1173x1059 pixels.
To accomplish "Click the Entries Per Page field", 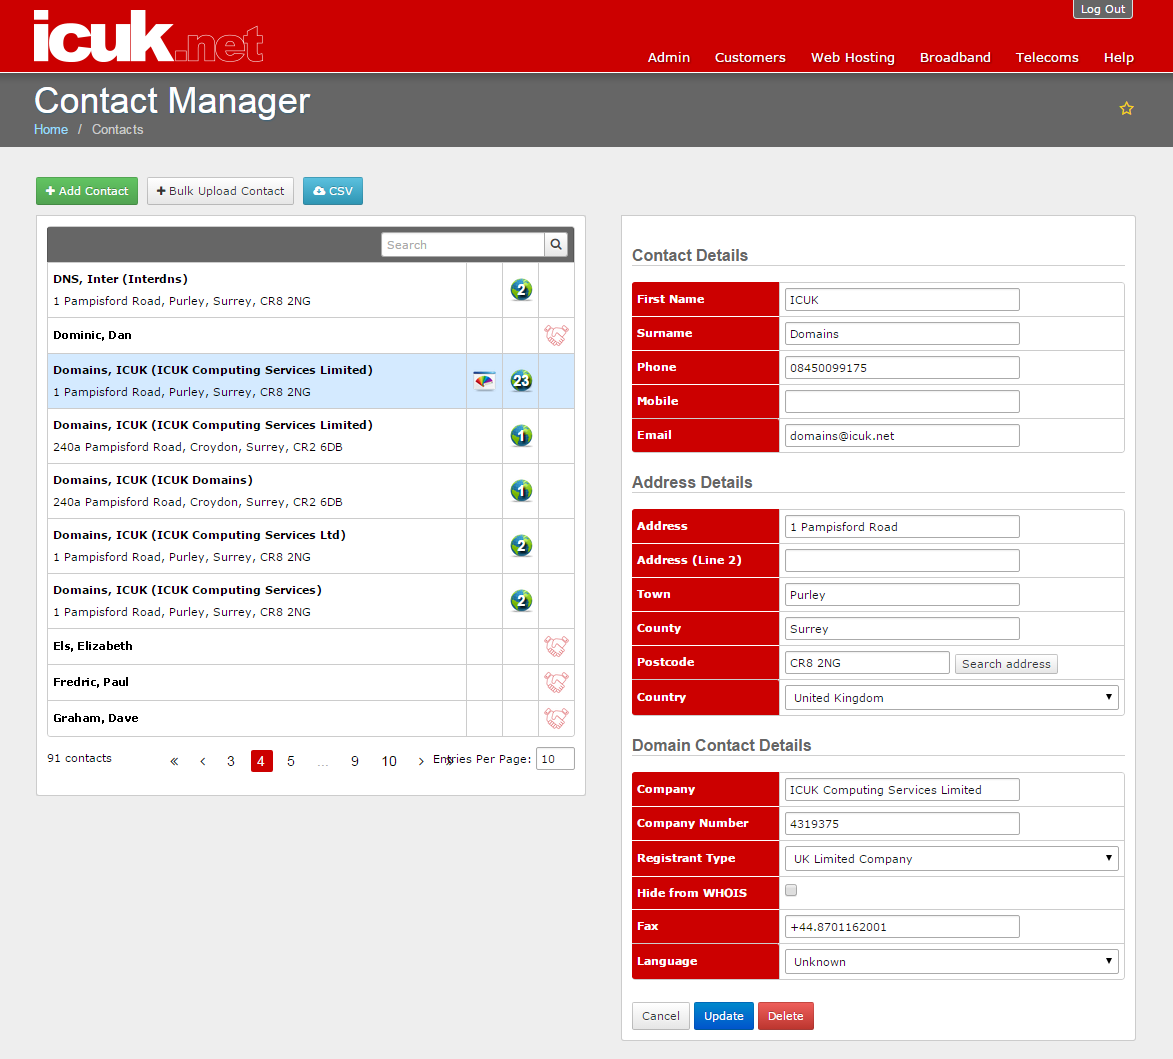I will click(555, 759).
